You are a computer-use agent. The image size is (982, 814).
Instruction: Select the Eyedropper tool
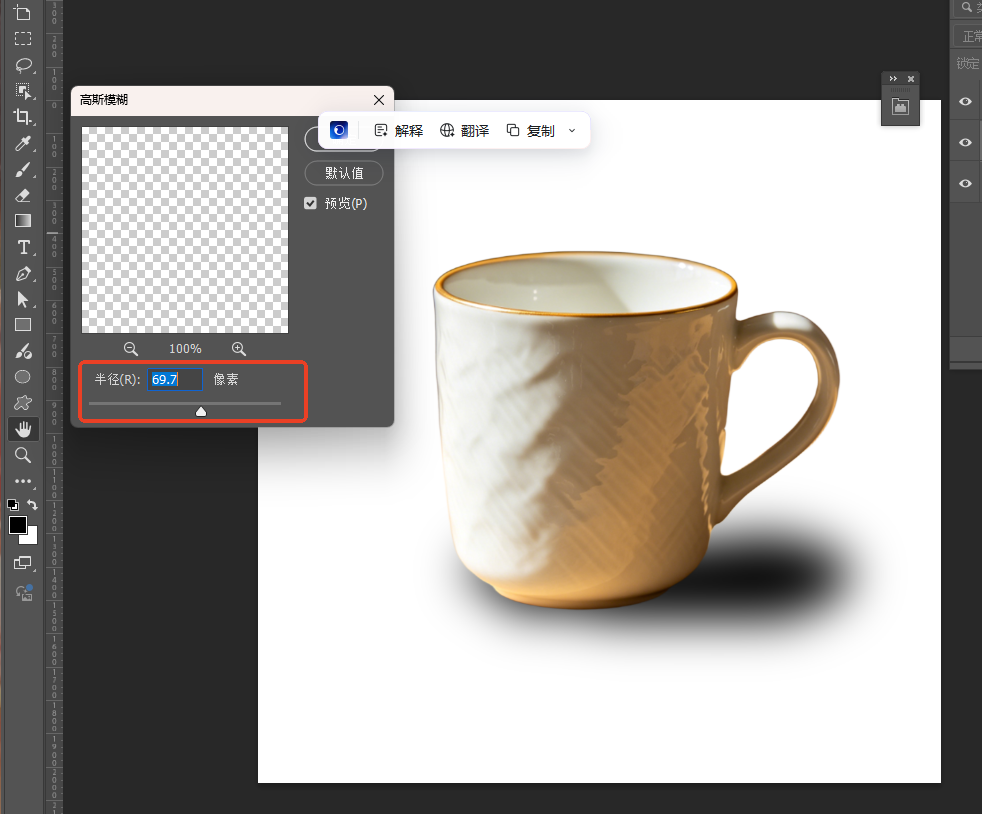coord(23,143)
